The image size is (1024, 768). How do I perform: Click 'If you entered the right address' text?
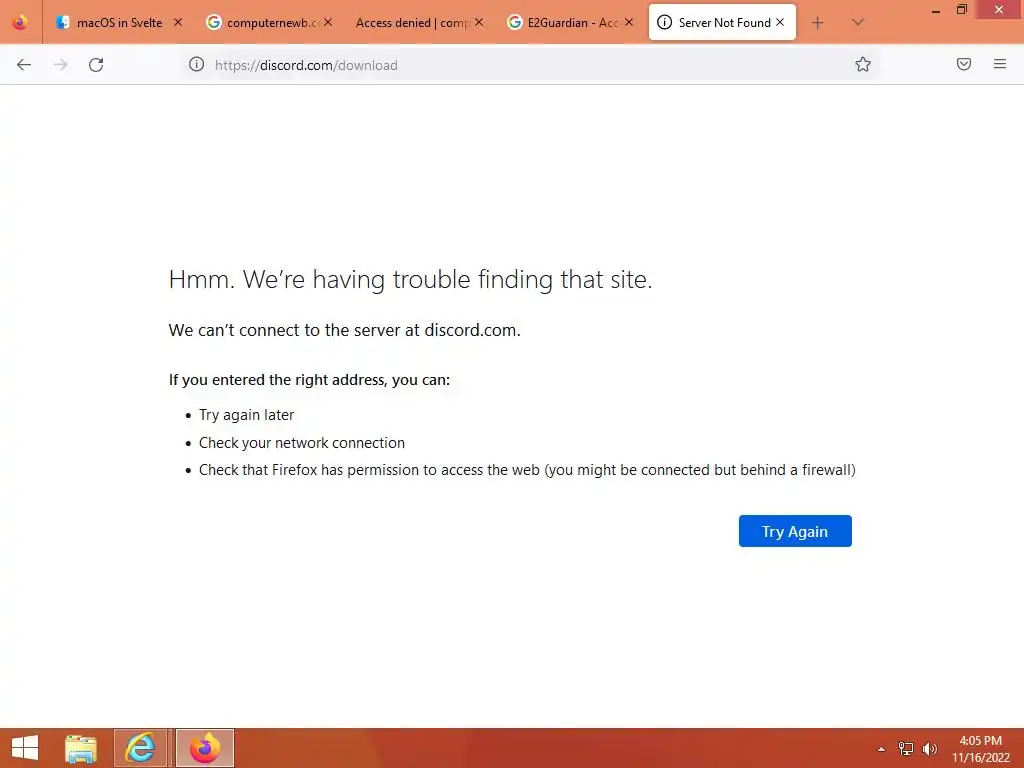(x=309, y=380)
